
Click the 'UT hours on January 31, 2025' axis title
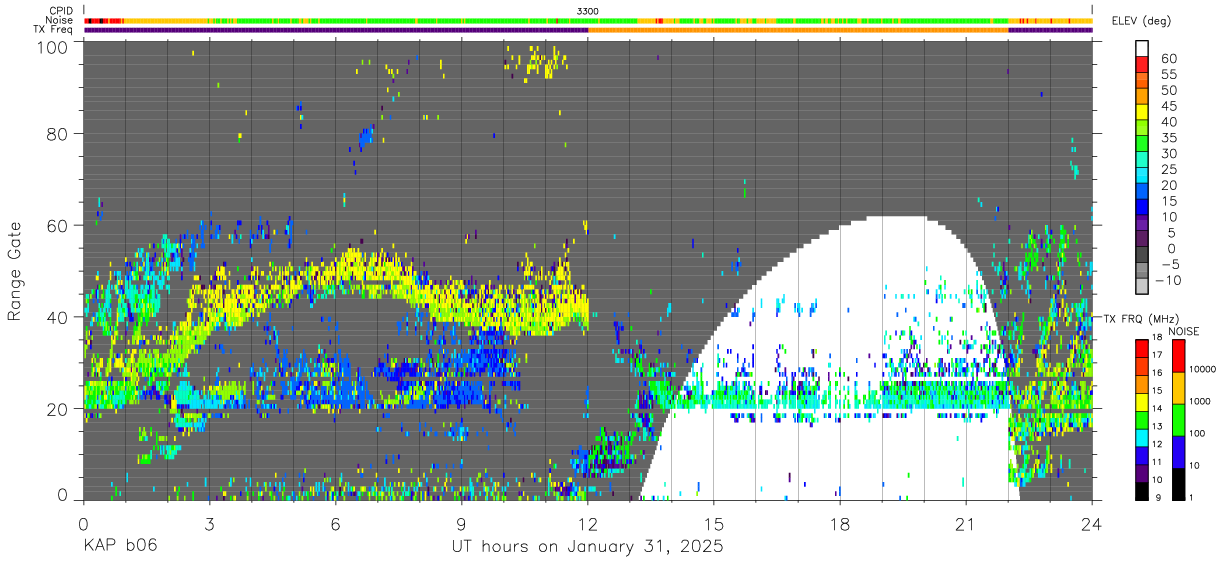[588, 546]
